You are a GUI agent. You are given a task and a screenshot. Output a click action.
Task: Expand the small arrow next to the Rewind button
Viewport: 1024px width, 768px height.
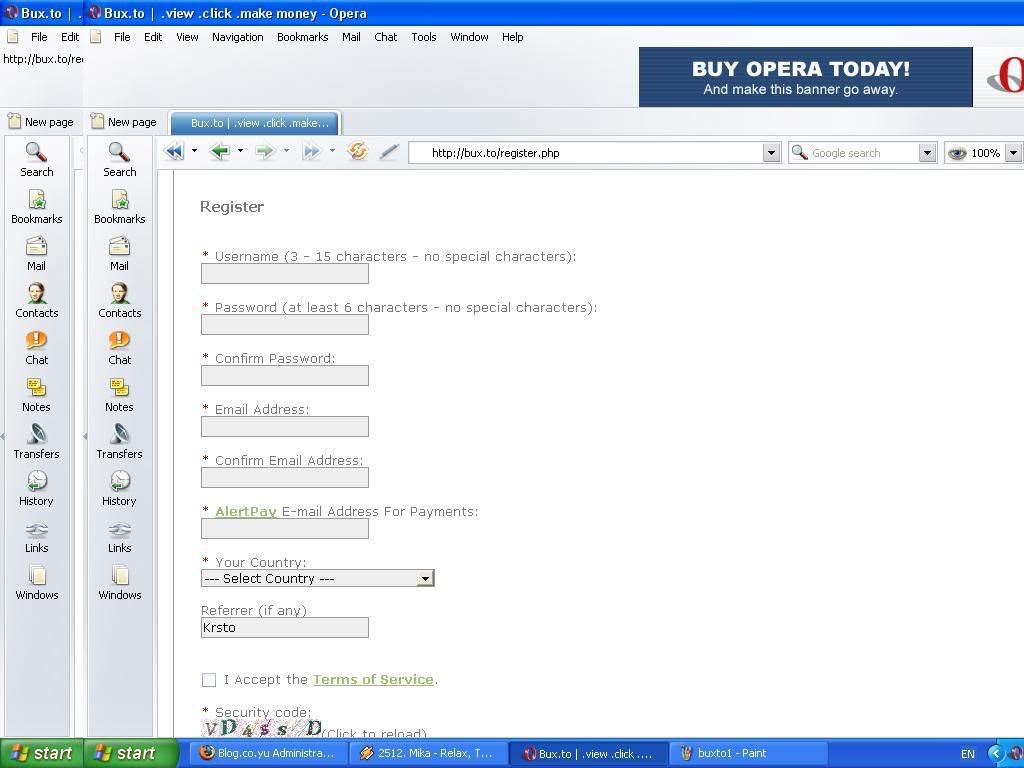click(x=194, y=151)
